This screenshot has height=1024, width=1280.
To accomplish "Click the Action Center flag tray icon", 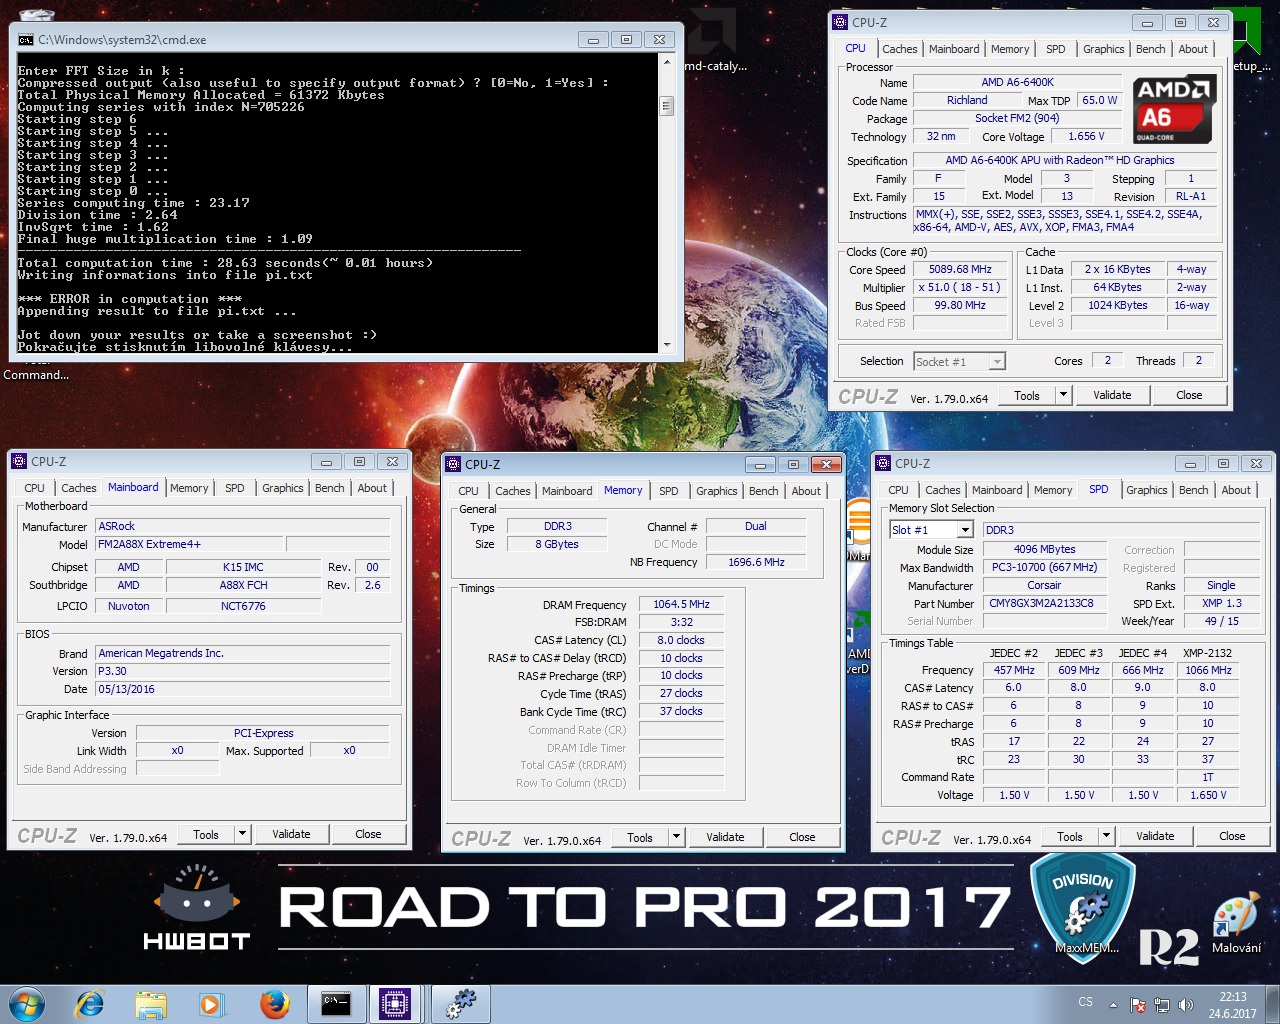I will [x=1138, y=1004].
